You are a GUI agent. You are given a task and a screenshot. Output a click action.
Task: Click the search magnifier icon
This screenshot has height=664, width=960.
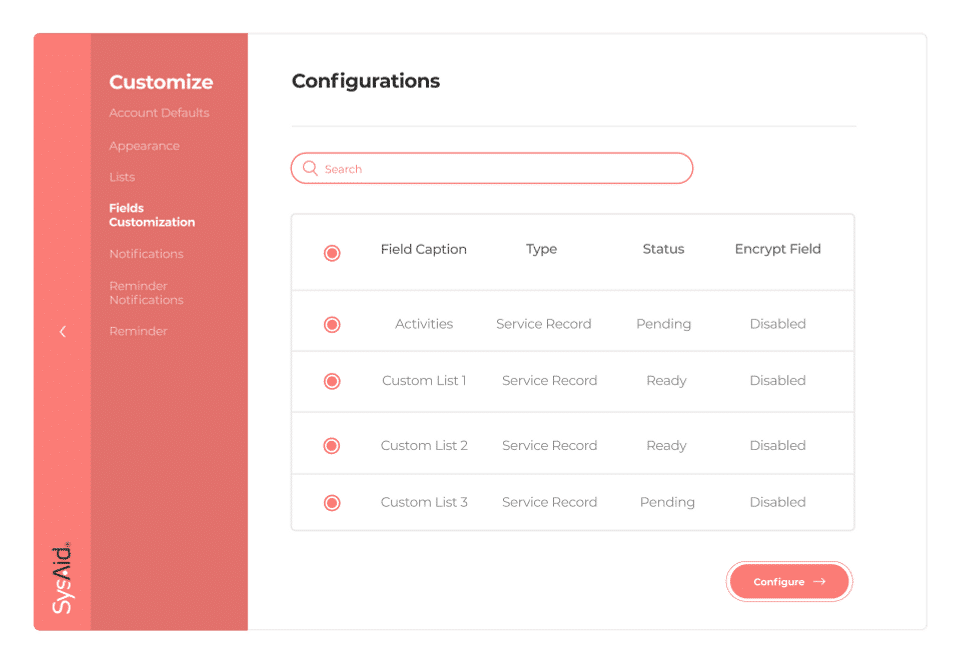click(310, 169)
